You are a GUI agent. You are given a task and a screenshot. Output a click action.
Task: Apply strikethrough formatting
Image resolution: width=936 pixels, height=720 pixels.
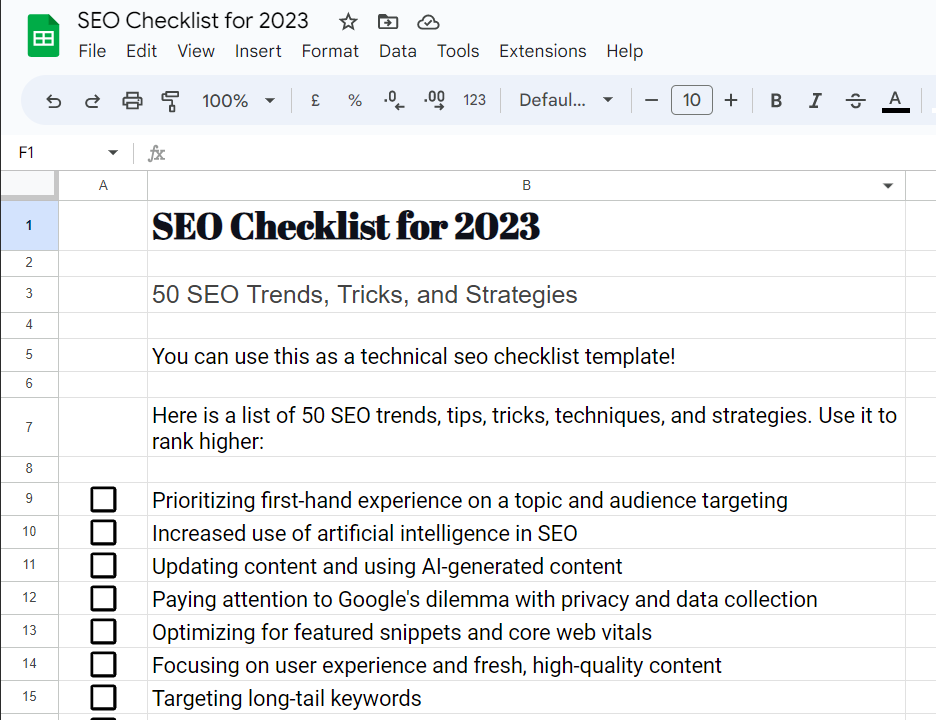(855, 100)
